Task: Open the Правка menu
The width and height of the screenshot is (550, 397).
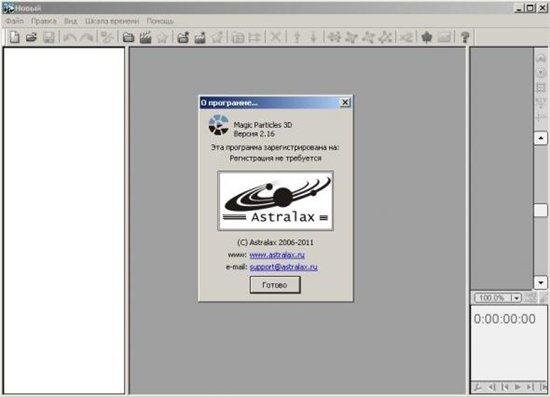Action: click(44, 21)
